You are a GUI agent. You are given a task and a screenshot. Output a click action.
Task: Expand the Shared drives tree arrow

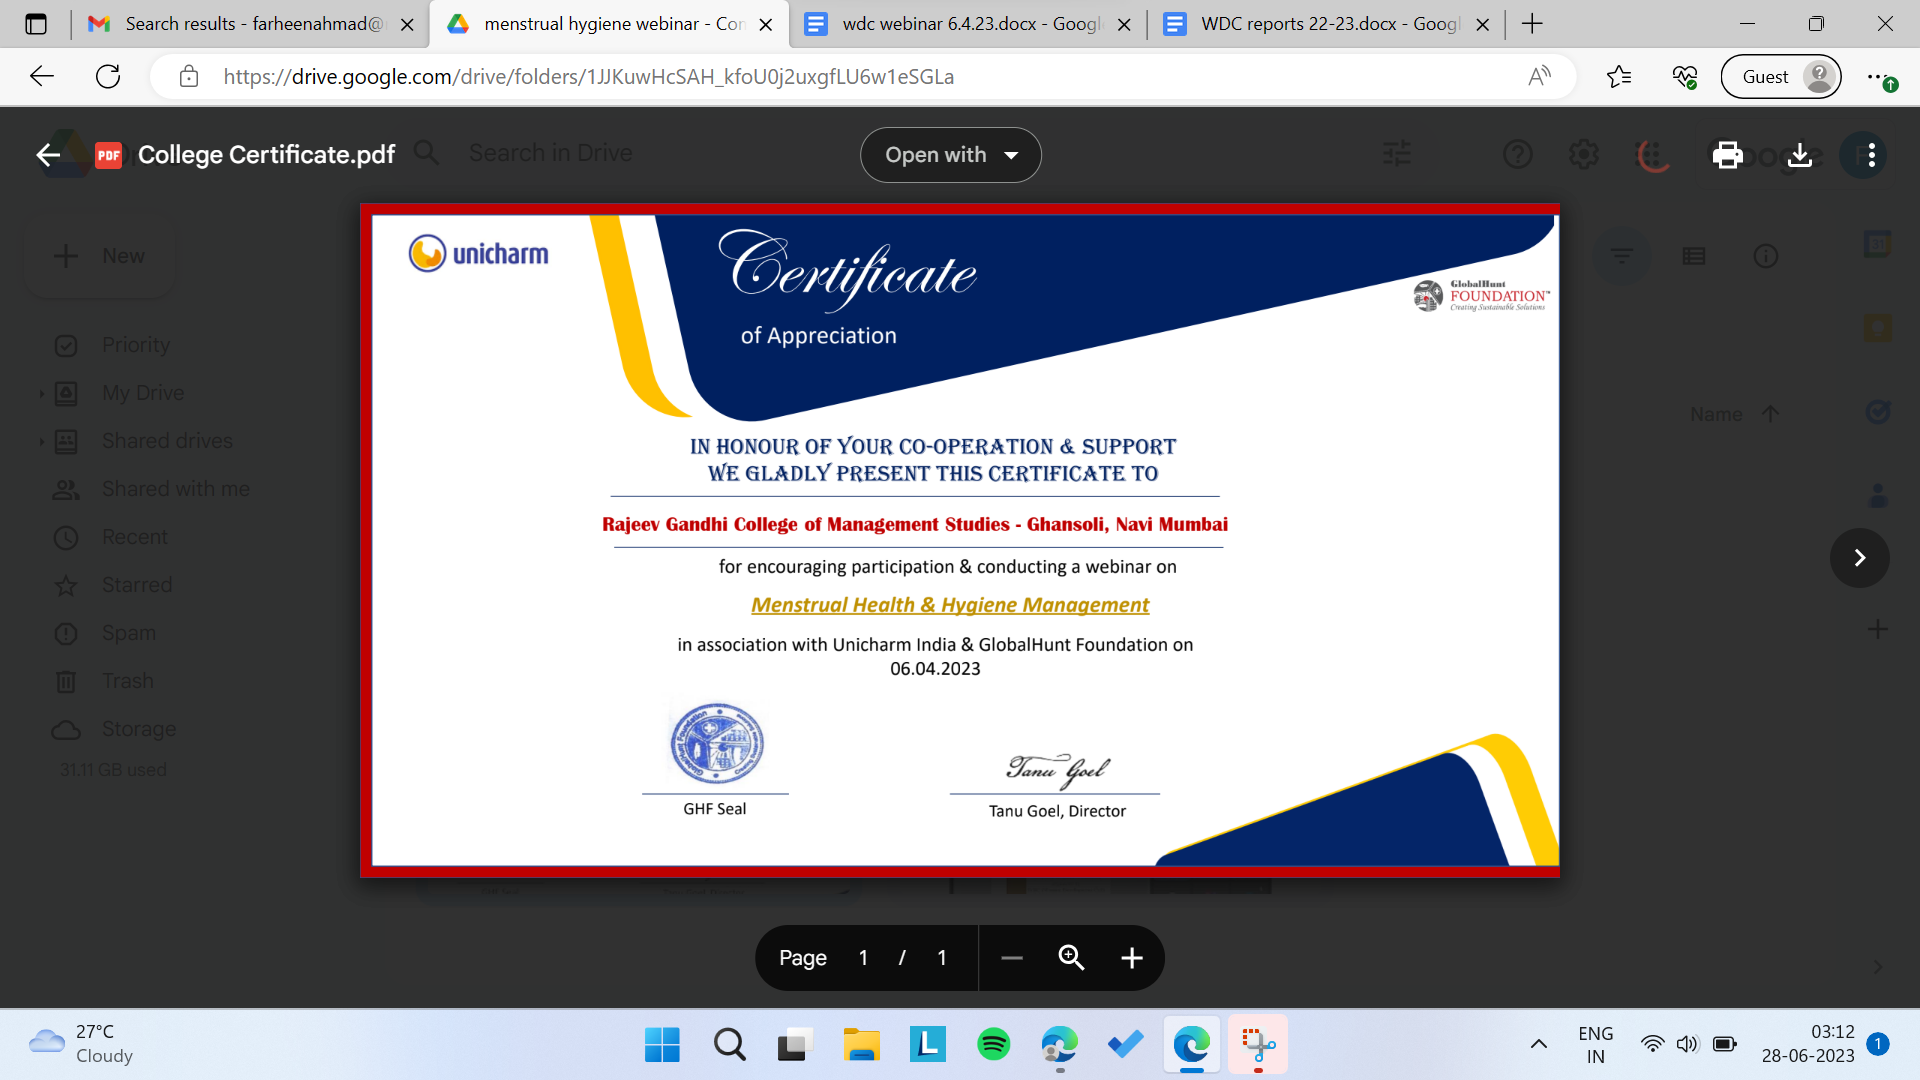41,441
